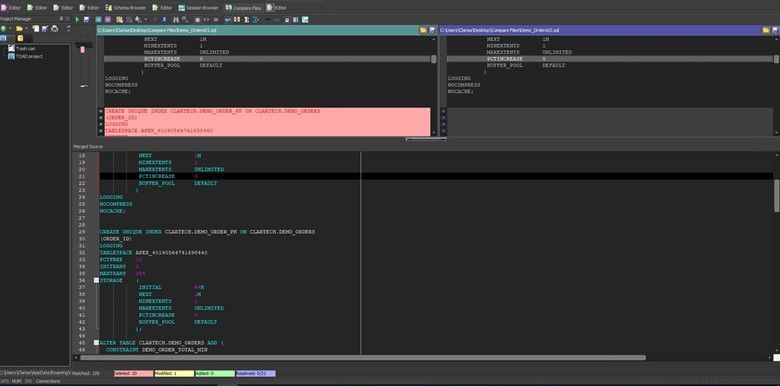This screenshot has width=780, height=386.
Task: Switch to the Schema Browser tab
Action: click(126, 8)
